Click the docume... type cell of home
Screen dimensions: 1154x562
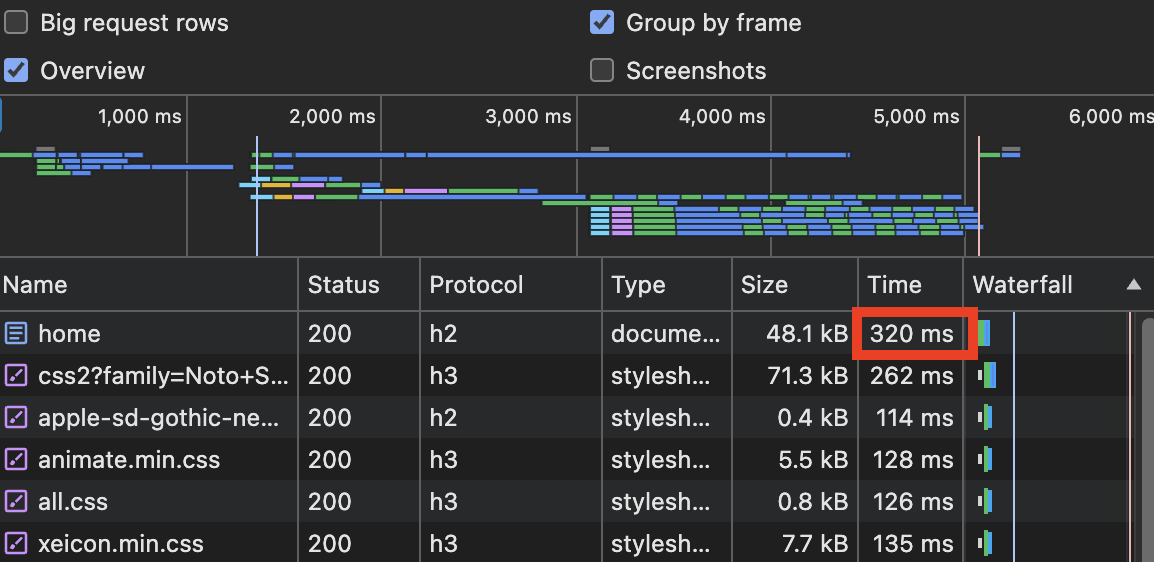pyautogui.click(x=667, y=334)
